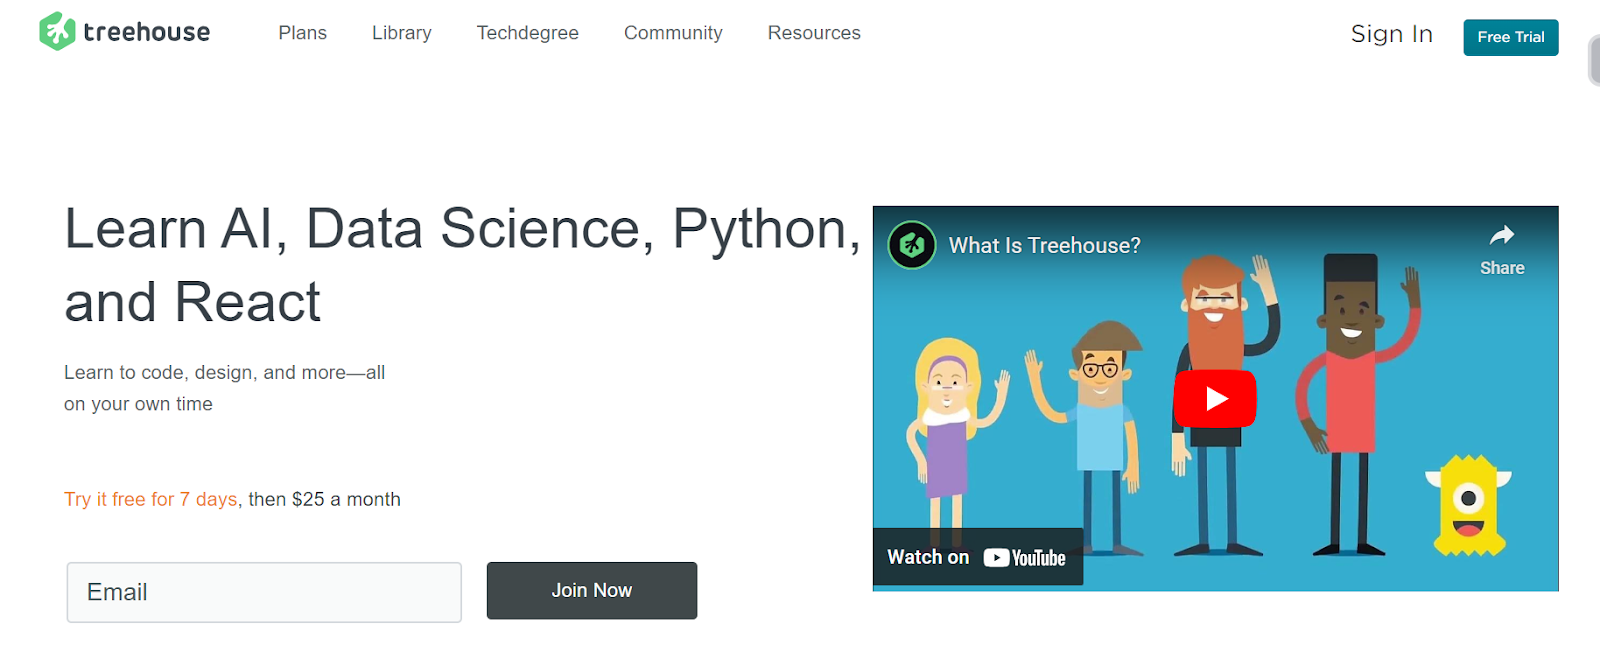Click the 'Try it free for 7 days' text

click(151, 499)
